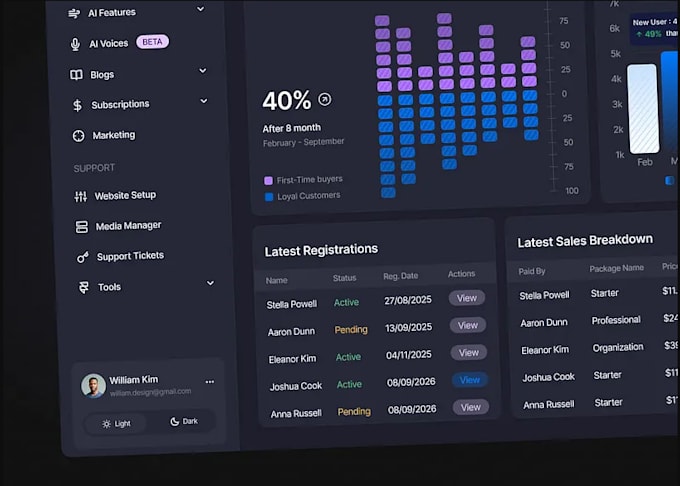Click the moon icon in Dark mode button

[x=174, y=422]
